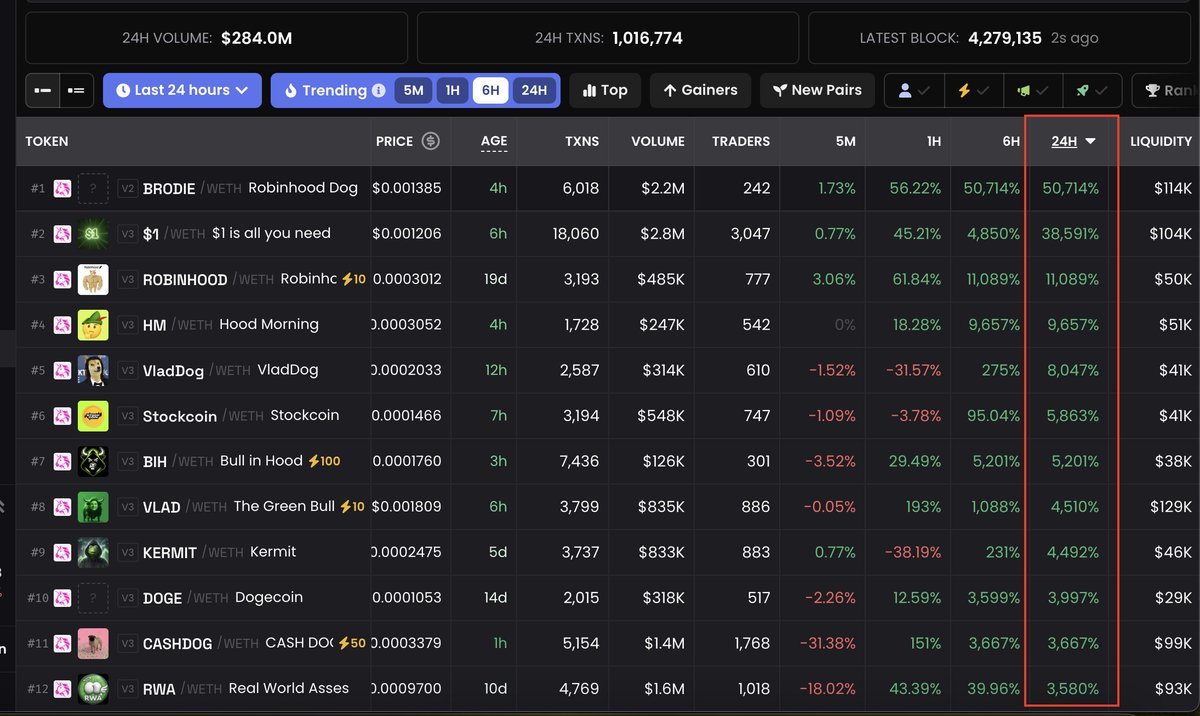Select the 6H trending timeframe
The width and height of the screenshot is (1200, 716).
pos(490,91)
